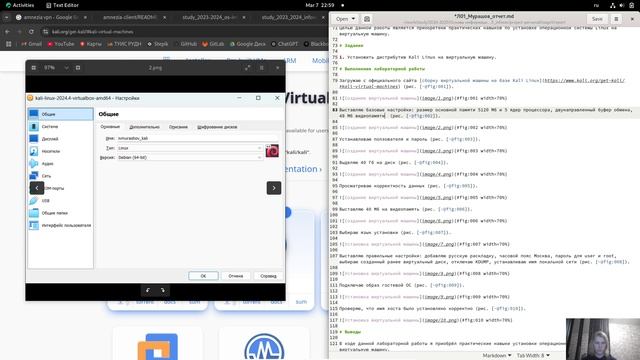The height and width of the screenshot is (360, 640).
Task: Open the clock and calendar showing Mar 7
Action: 320,5
